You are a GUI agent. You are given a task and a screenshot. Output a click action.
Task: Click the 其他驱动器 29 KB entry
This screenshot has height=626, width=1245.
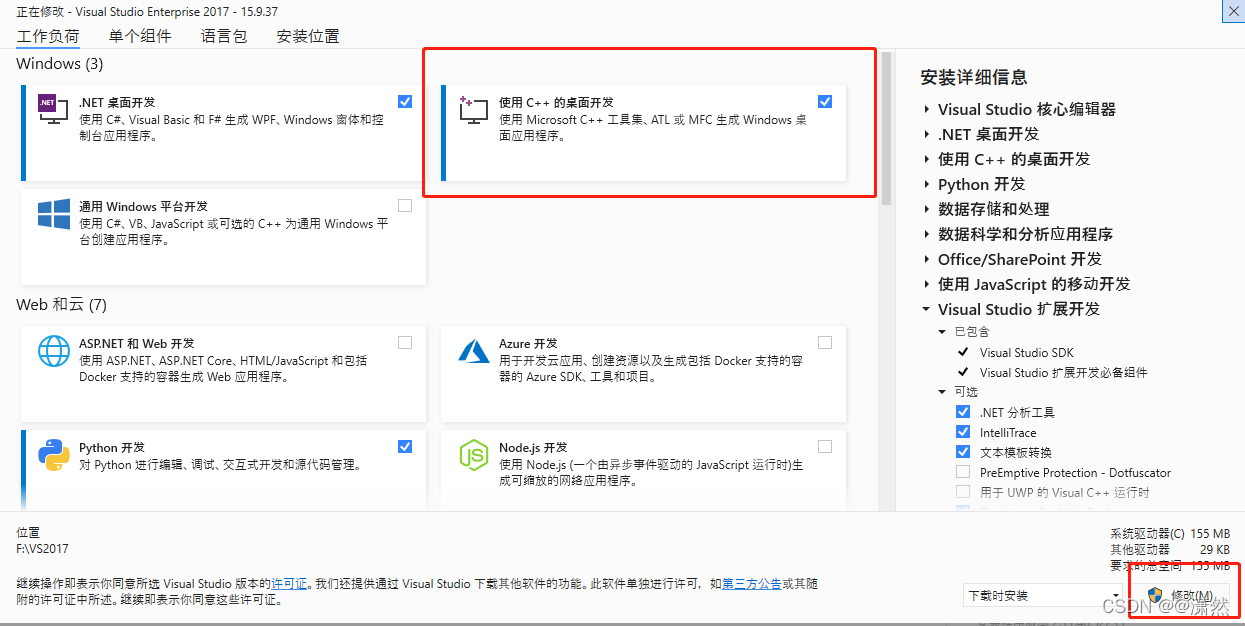click(1170, 550)
